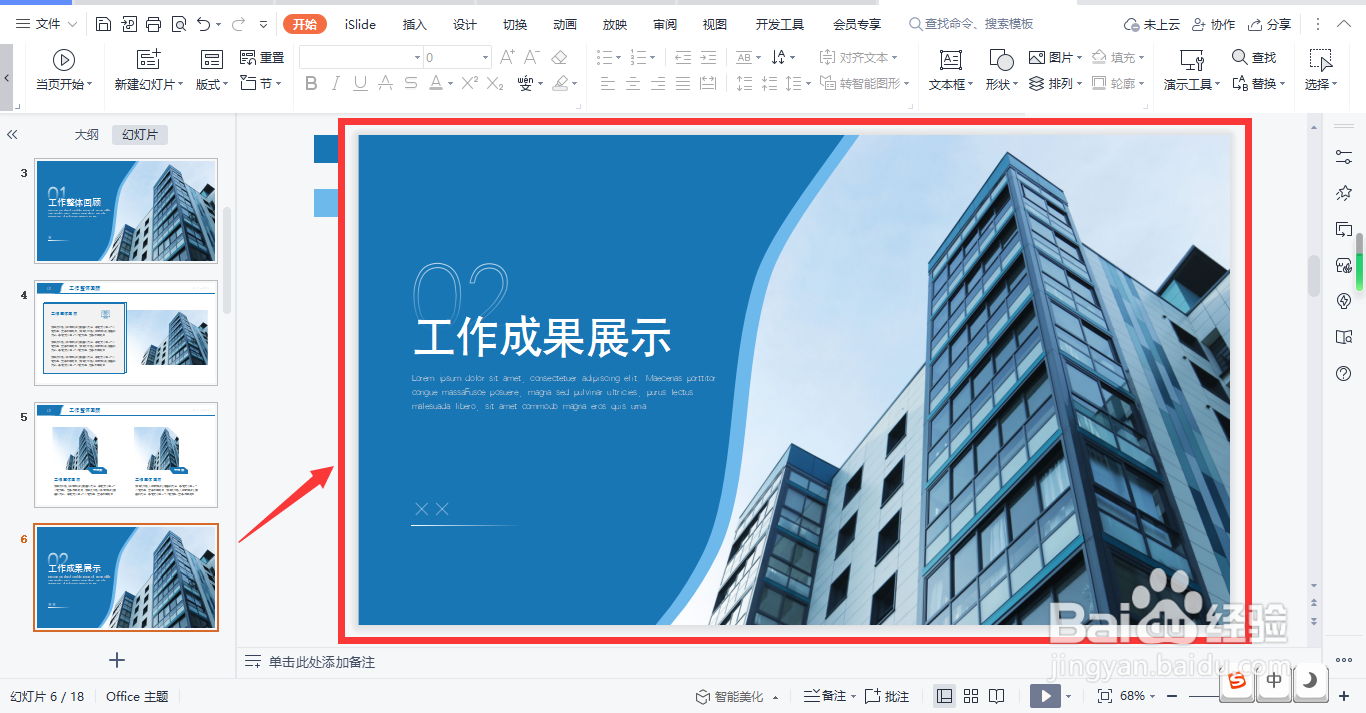Select slide 4 thumbnail in the panel
This screenshot has height=713, width=1366.
(x=126, y=333)
